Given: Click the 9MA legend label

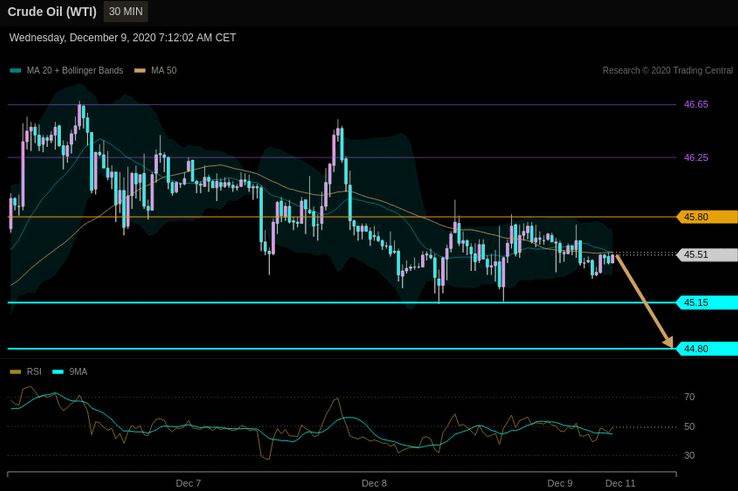Looking at the screenshot, I should pos(78,372).
